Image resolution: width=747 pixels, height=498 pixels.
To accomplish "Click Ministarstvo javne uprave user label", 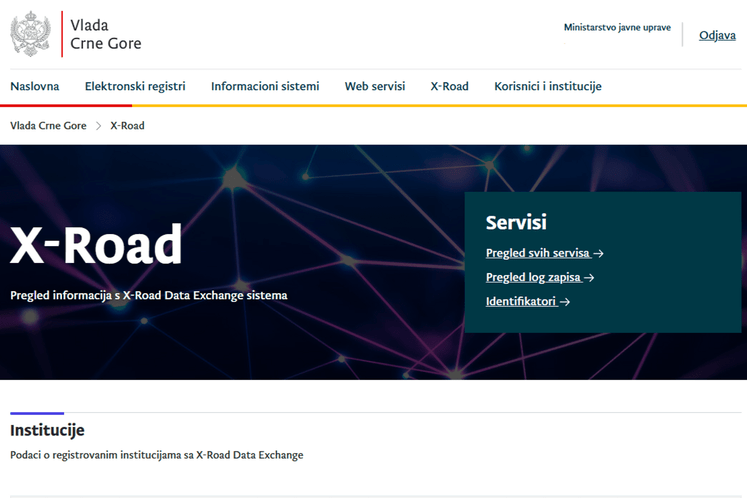I will pos(617,28).
